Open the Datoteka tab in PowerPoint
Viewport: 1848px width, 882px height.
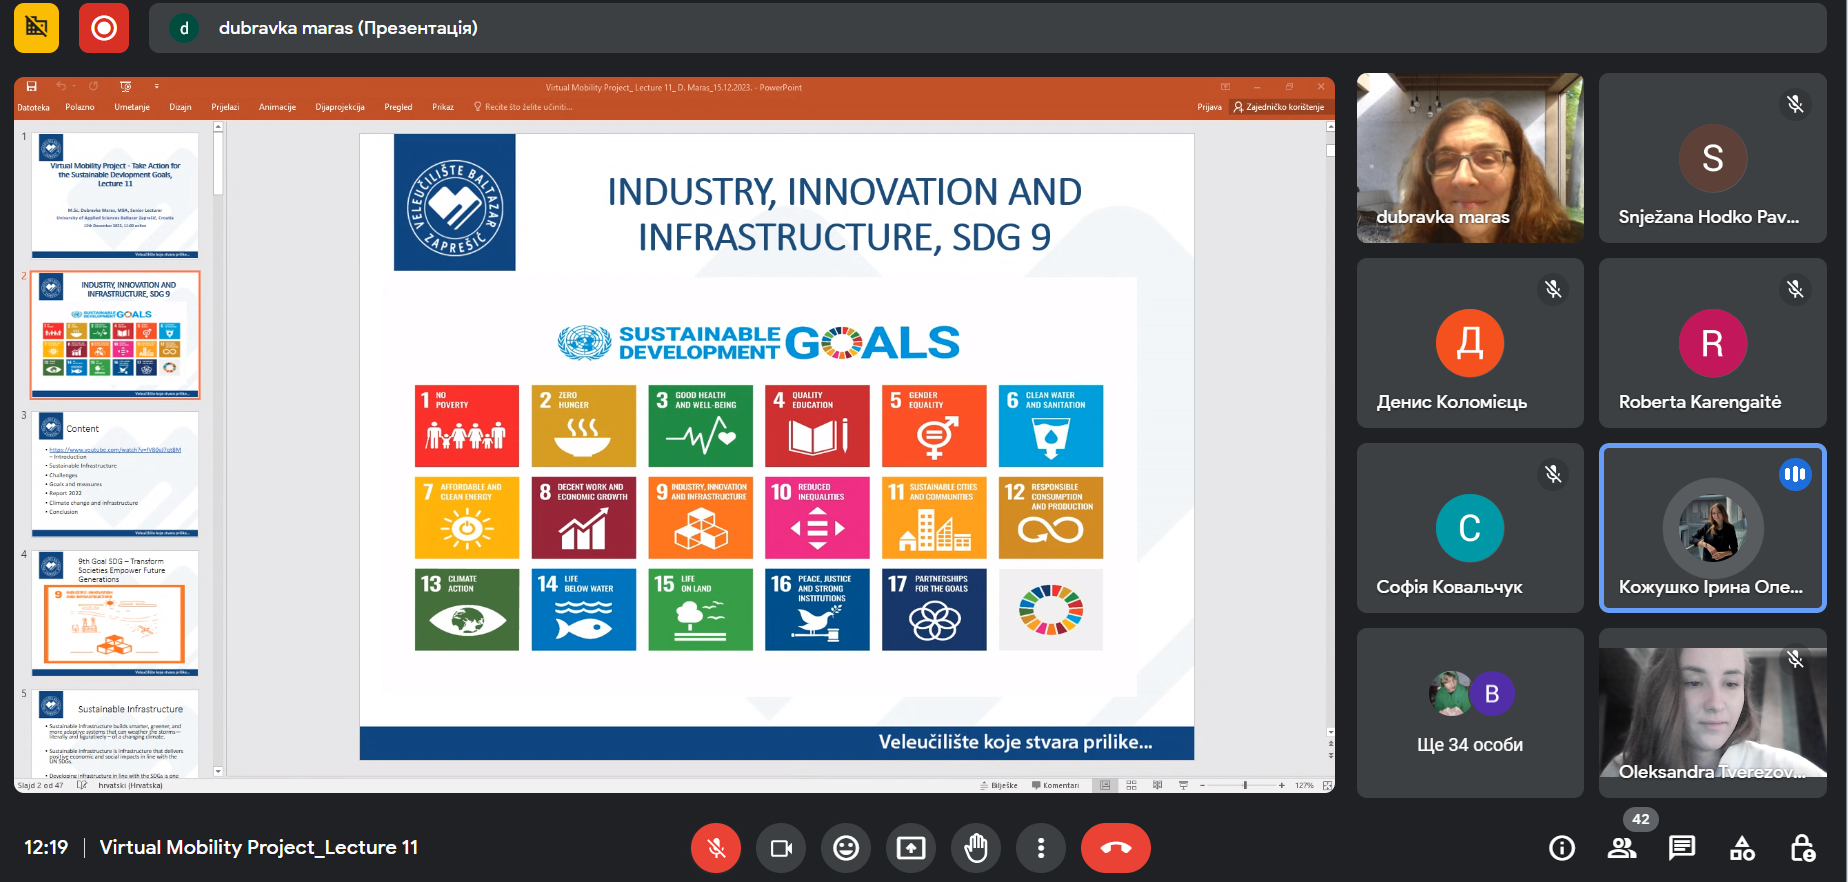click(x=33, y=107)
